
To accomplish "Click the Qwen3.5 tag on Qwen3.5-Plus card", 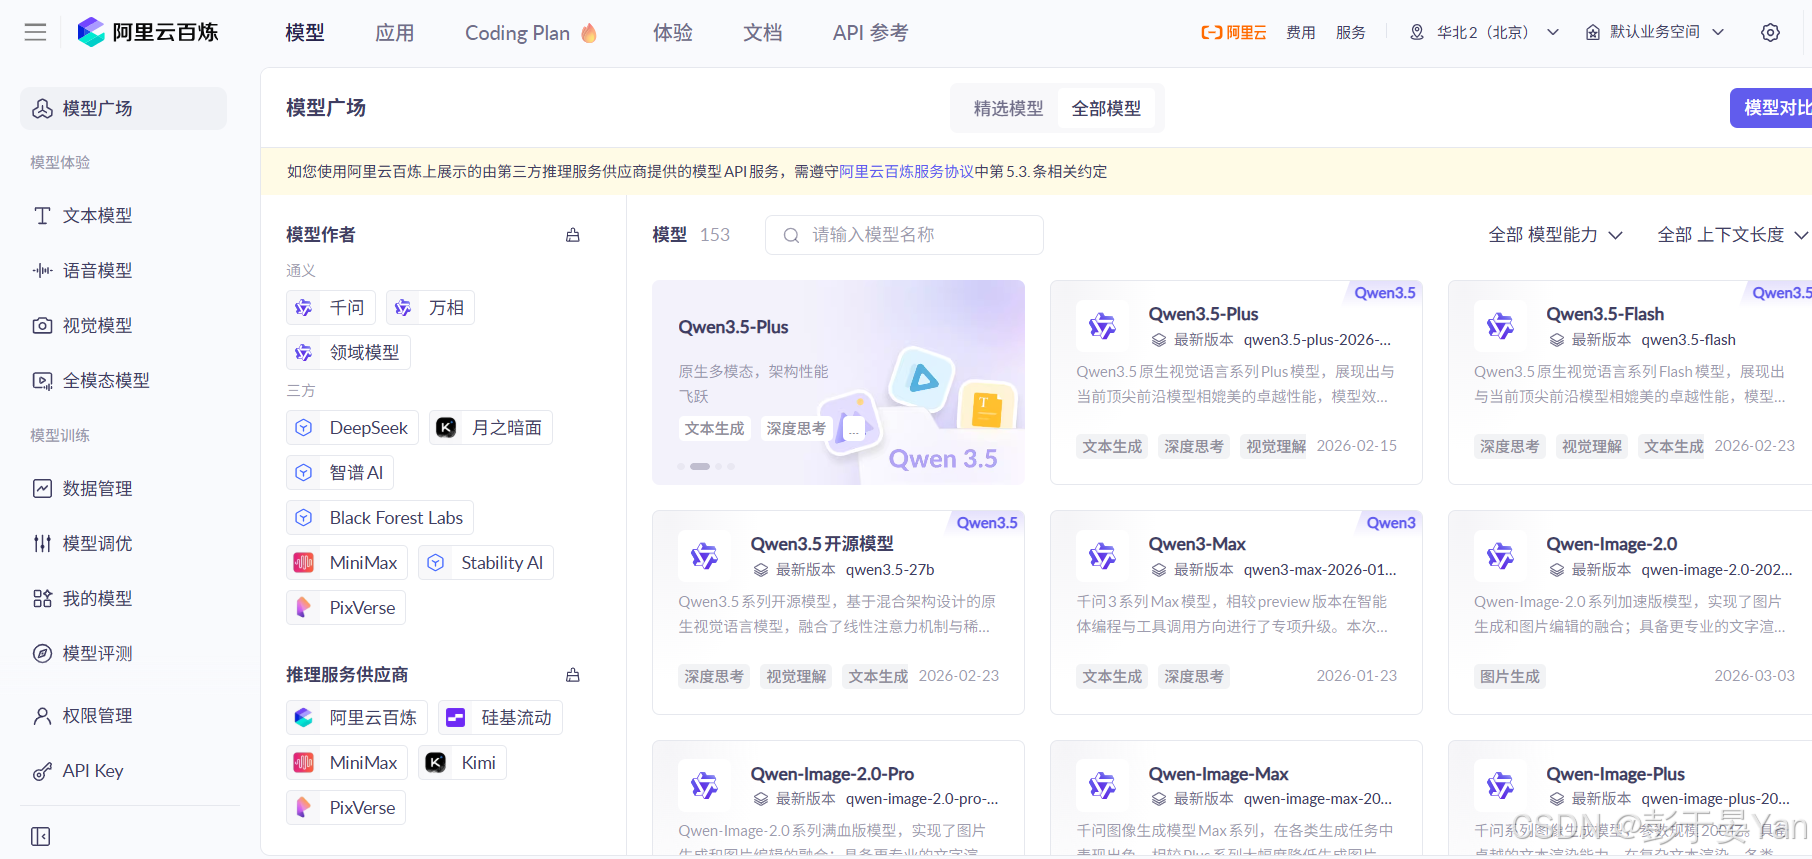I will (x=1385, y=292).
